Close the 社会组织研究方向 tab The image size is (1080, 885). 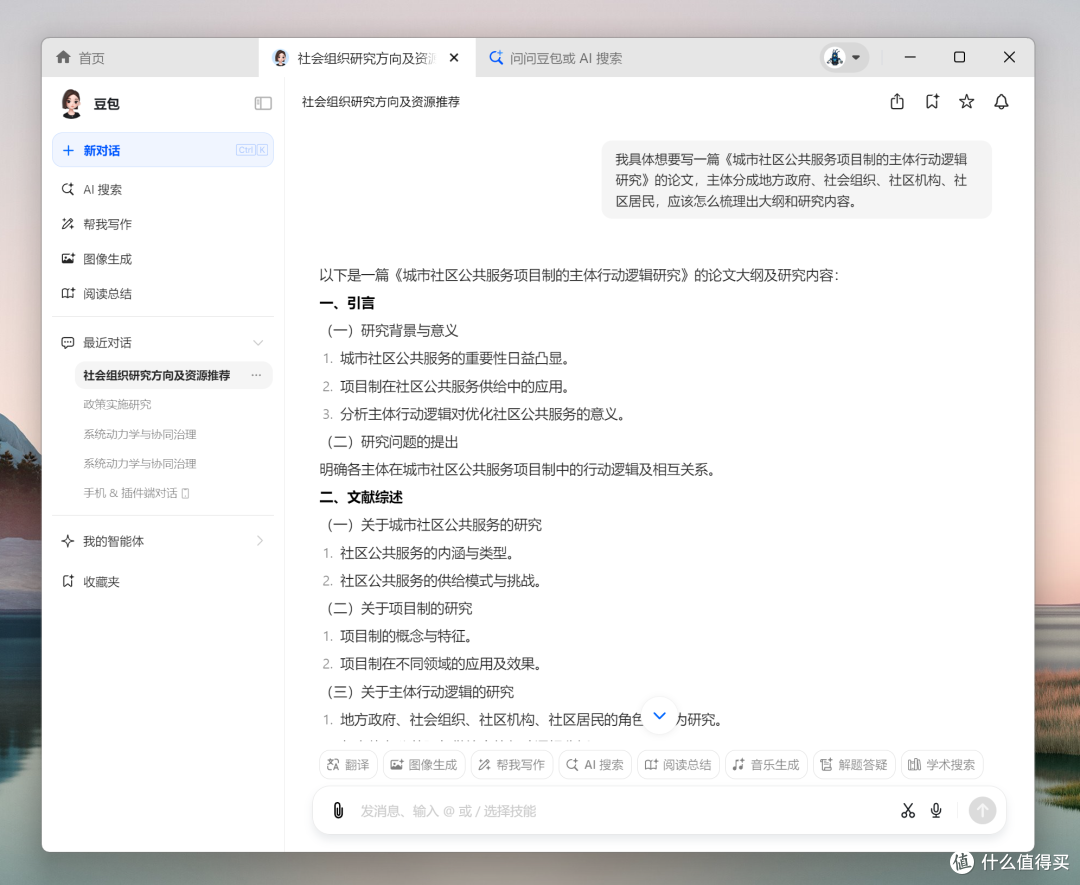[x=454, y=58]
